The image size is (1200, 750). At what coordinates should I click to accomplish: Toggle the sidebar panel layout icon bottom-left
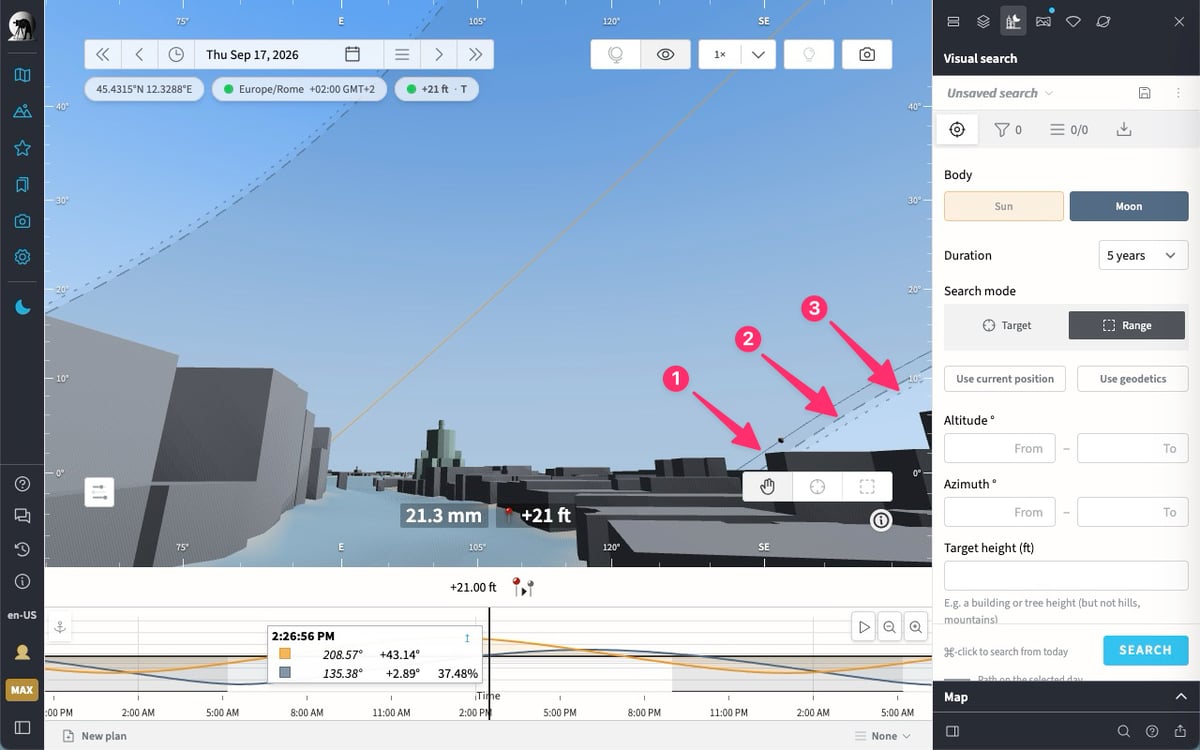(x=22, y=727)
